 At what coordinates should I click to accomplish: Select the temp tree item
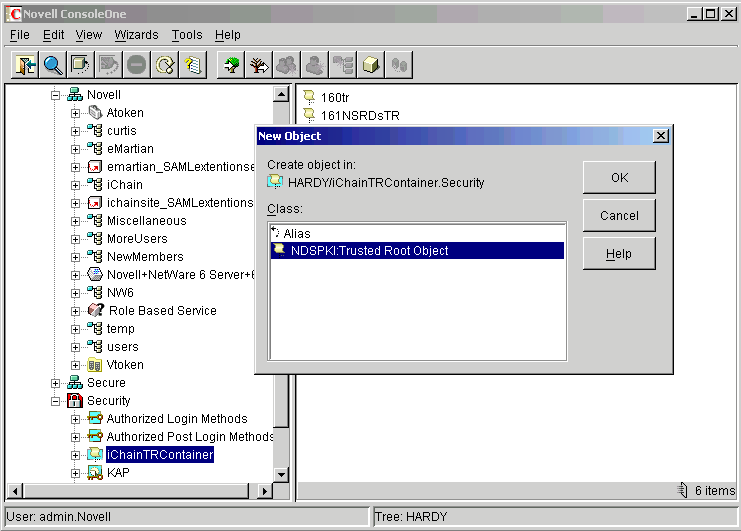[x=121, y=328]
